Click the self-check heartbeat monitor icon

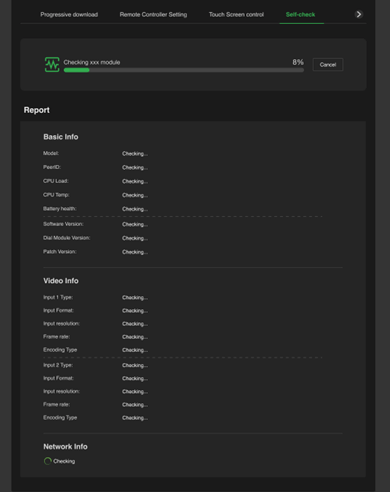(x=52, y=64)
